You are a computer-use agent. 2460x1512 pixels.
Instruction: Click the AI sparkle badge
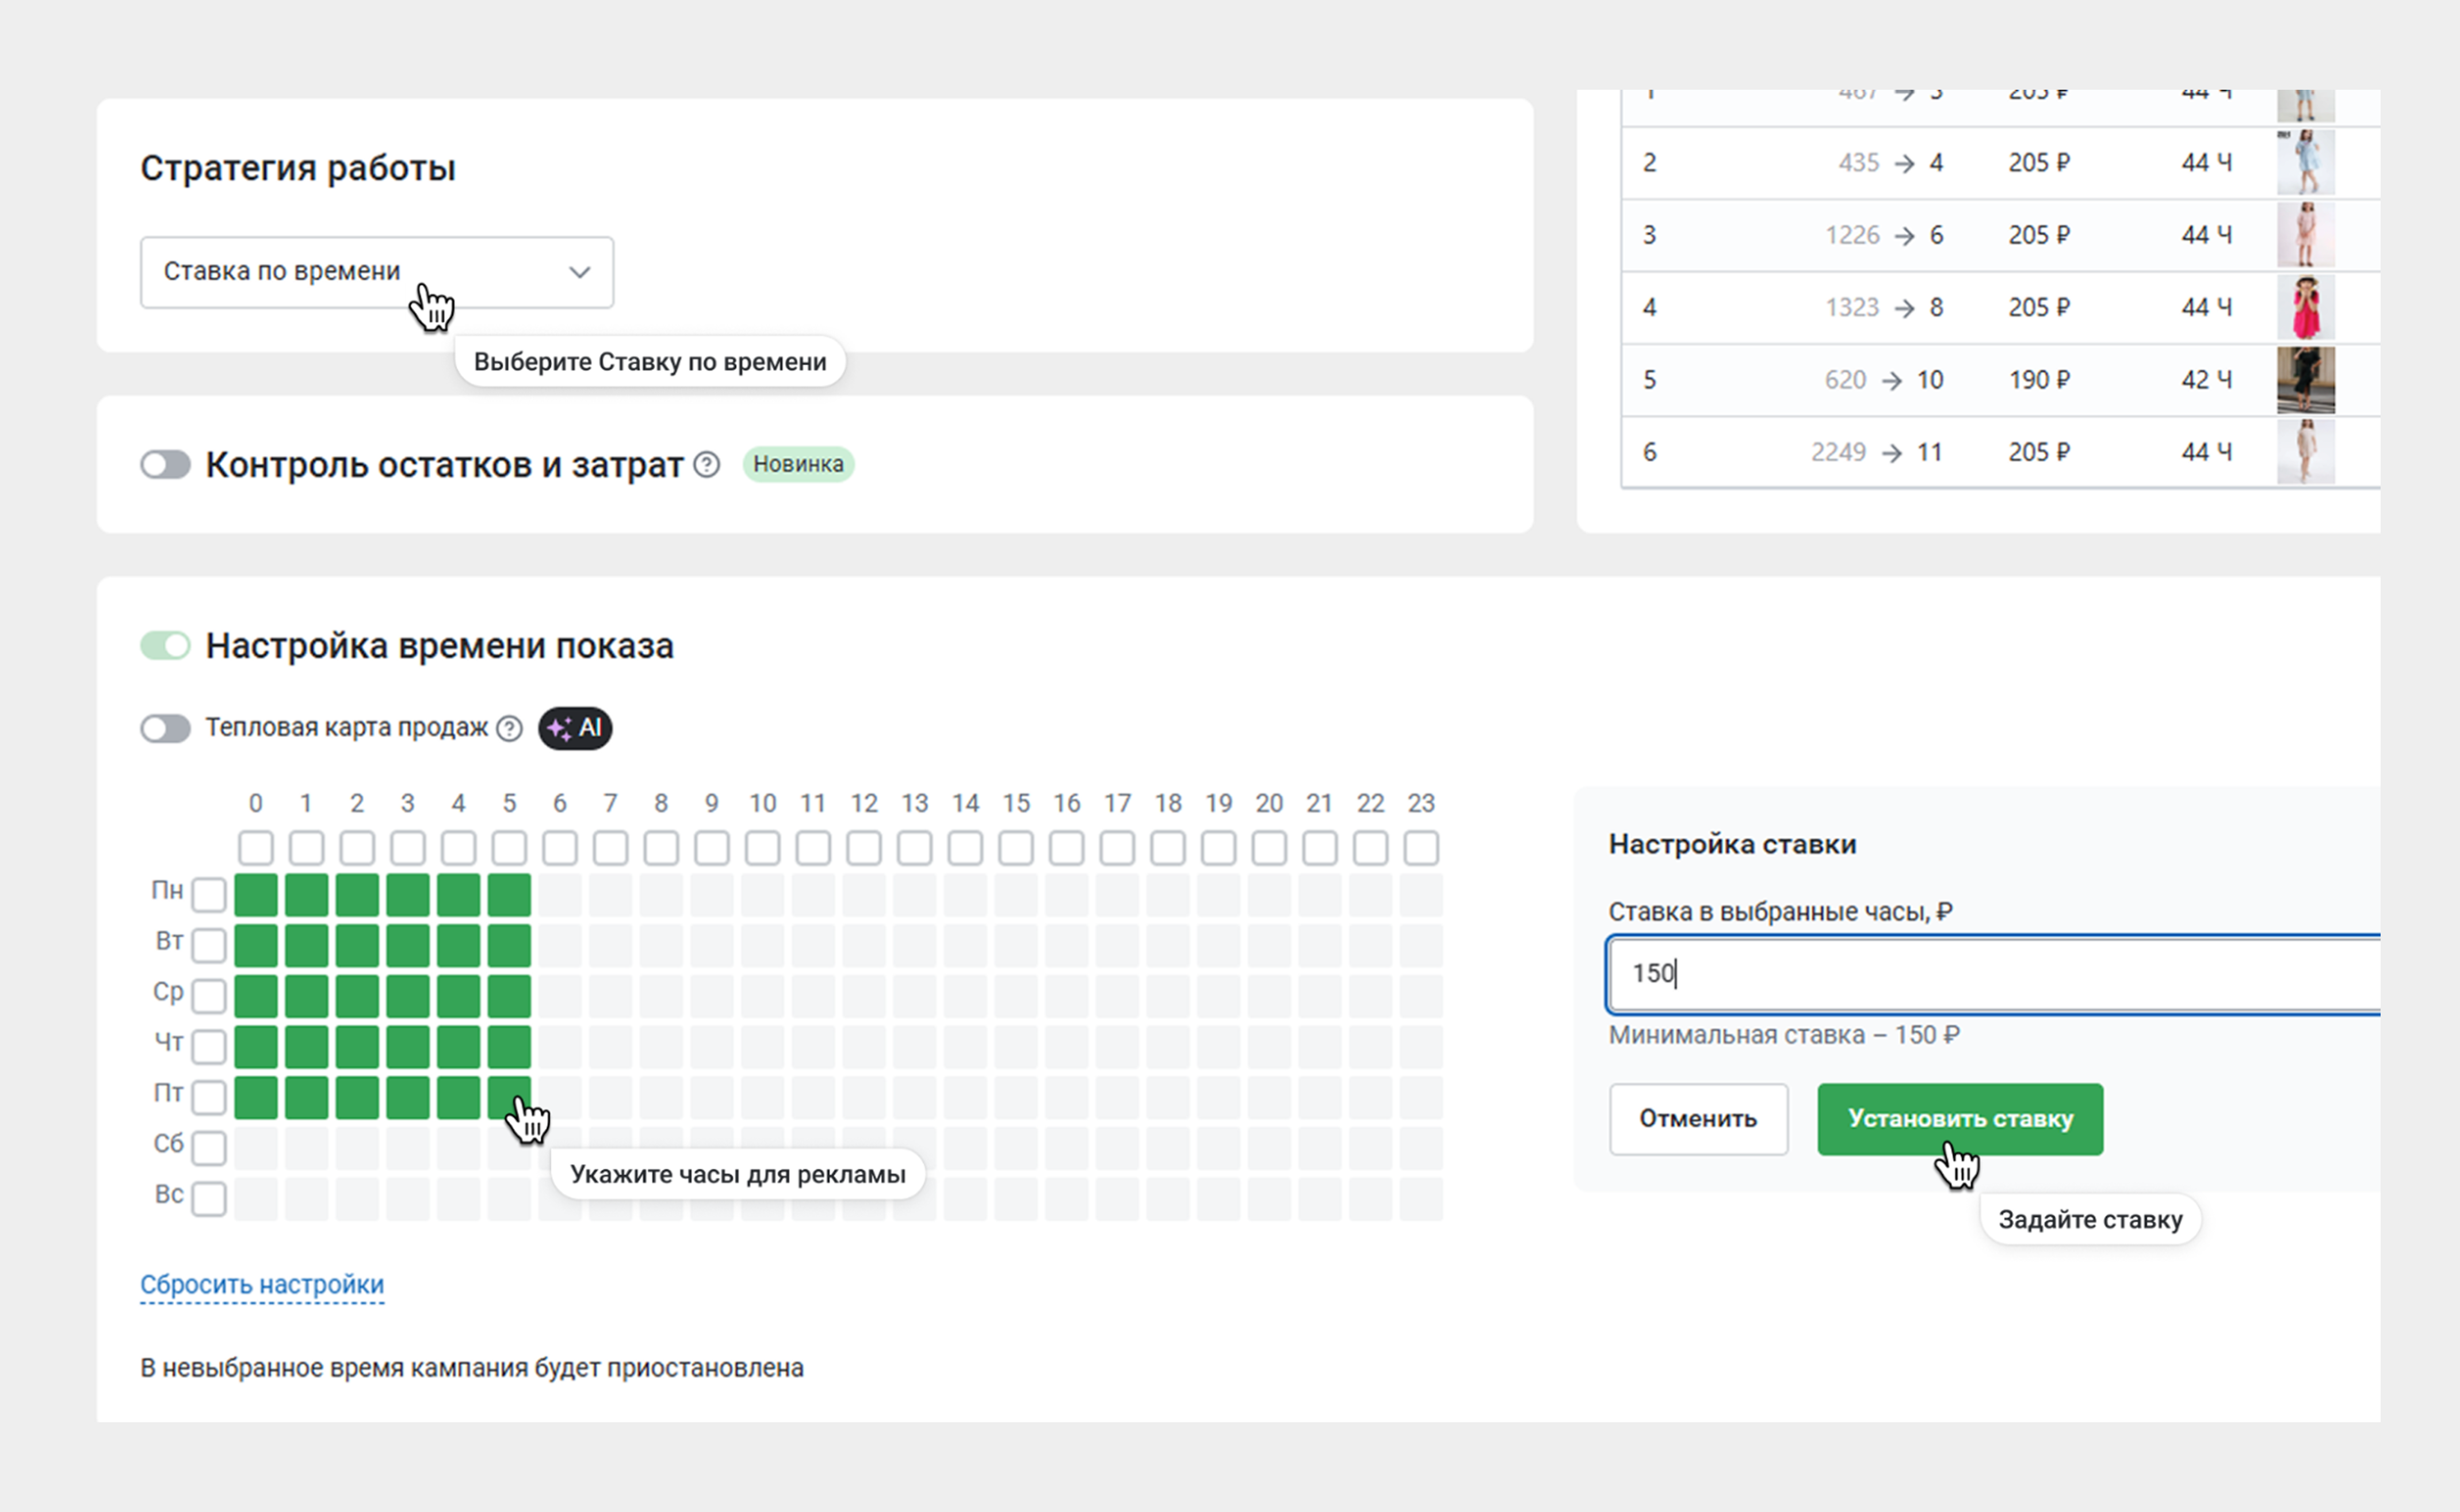[575, 728]
